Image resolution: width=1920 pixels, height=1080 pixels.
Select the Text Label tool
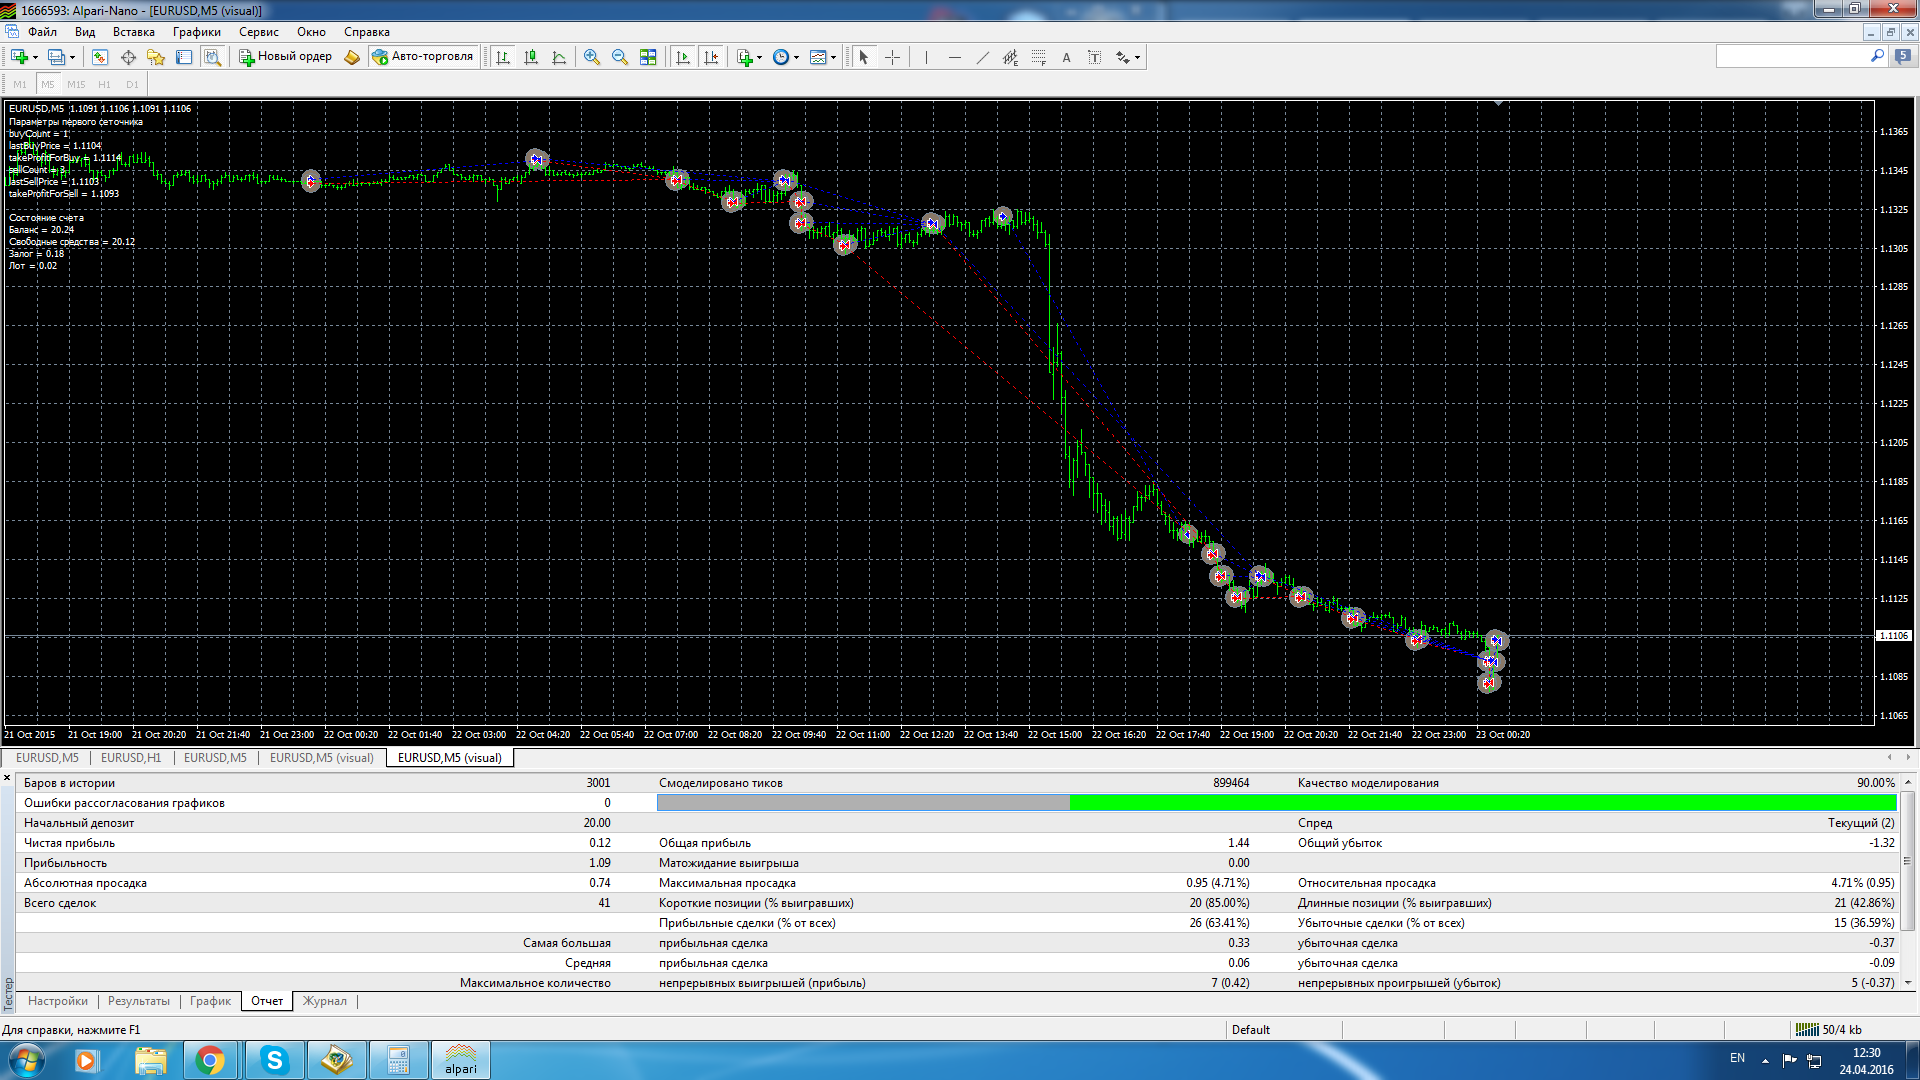[x=1094, y=57]
